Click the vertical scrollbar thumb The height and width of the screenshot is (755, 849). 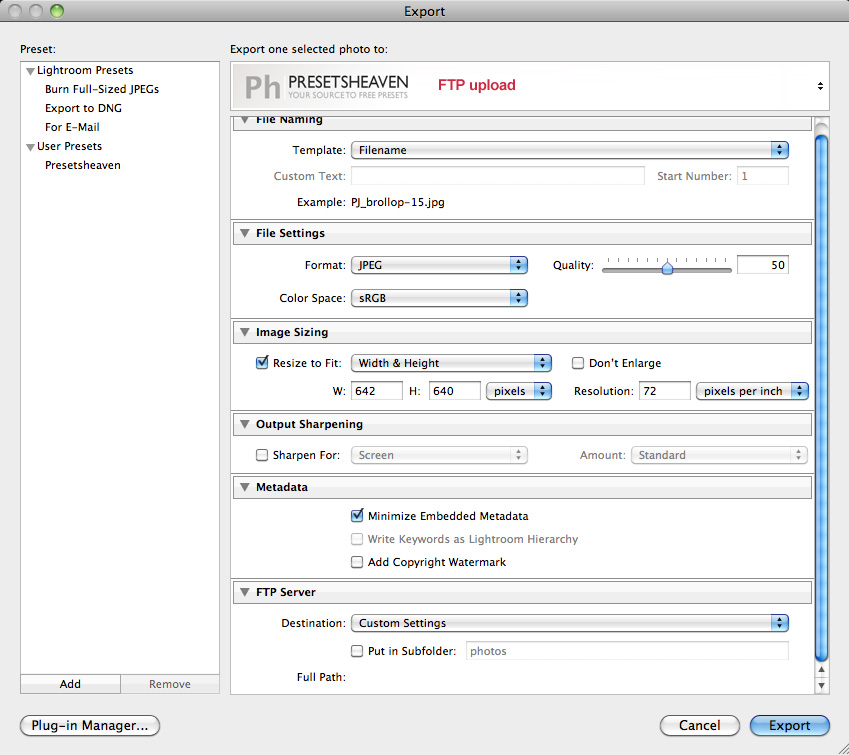(x=821, y=398)
